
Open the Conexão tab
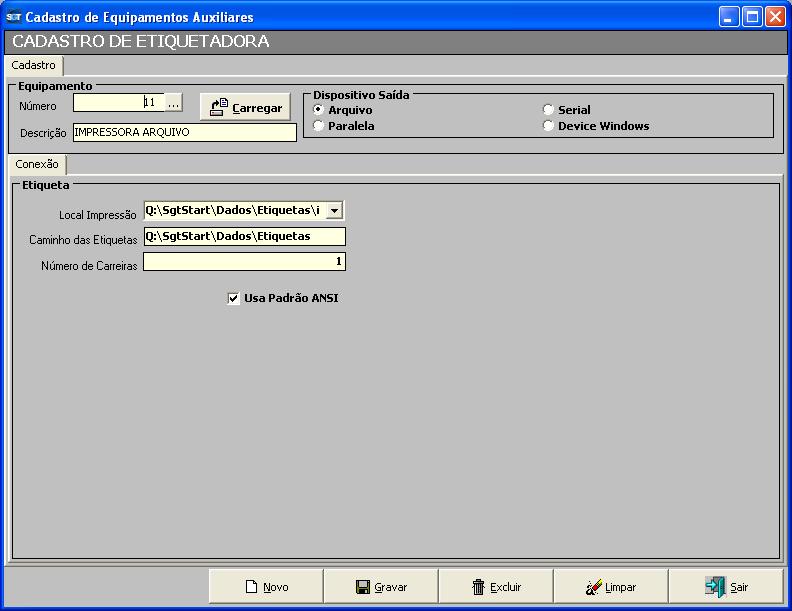pos(37,164)
